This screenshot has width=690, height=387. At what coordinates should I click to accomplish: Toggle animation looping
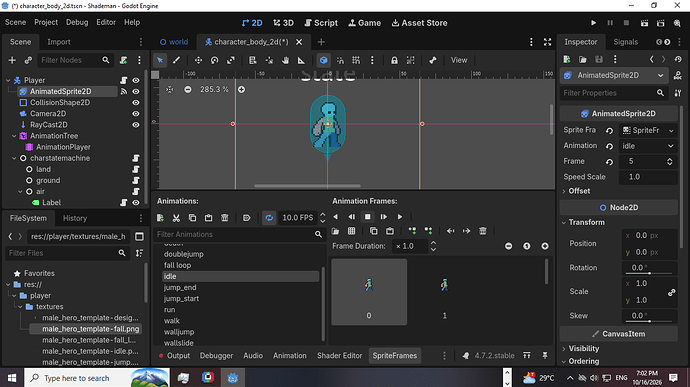[269, 217]
